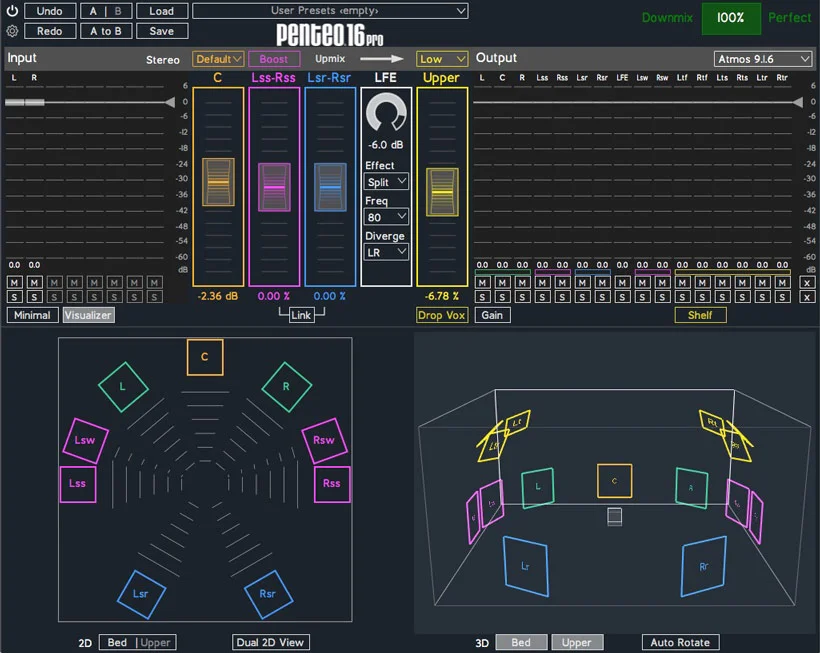Click the Dual 2D View button
Image resolution: width=820 pixels, height=653 pixels.
[271, 643]
